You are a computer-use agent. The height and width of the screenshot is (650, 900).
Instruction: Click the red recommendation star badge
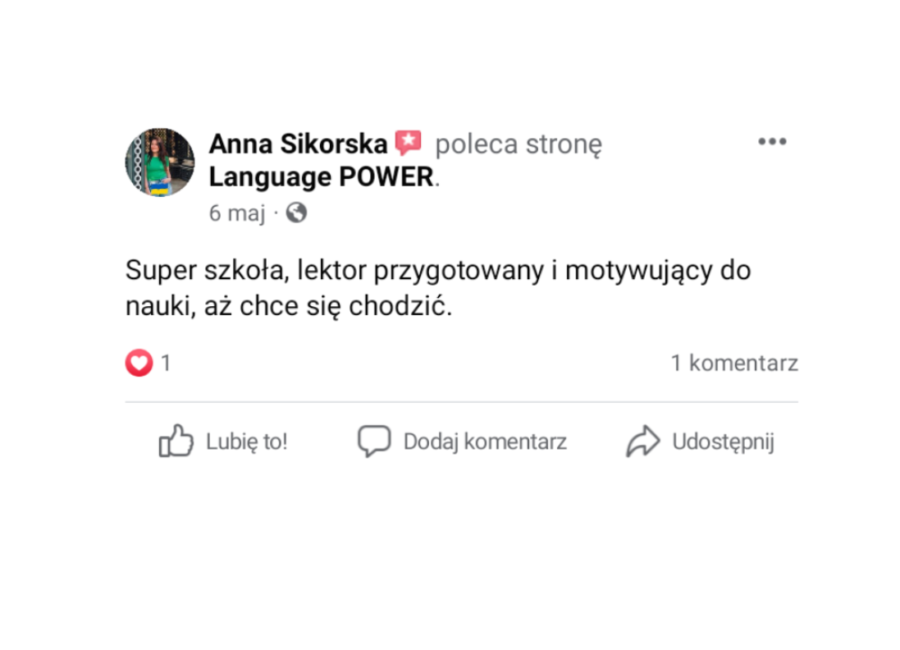(408, 144)
